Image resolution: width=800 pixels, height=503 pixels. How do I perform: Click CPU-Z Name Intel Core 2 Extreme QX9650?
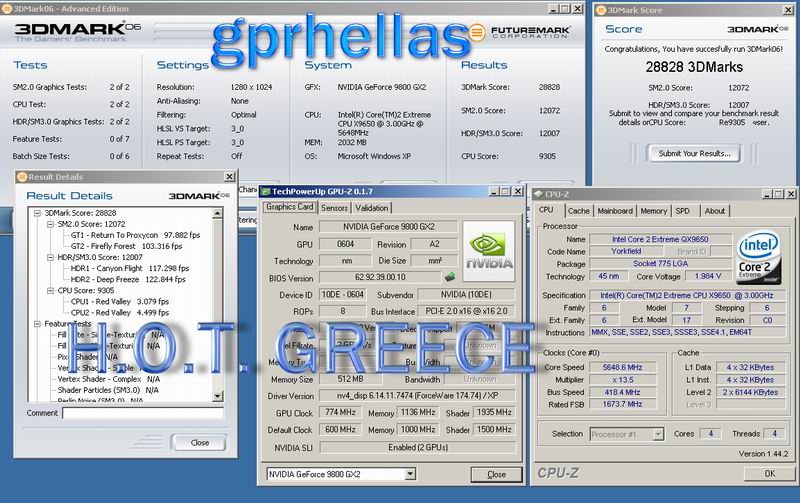[660, 239]
